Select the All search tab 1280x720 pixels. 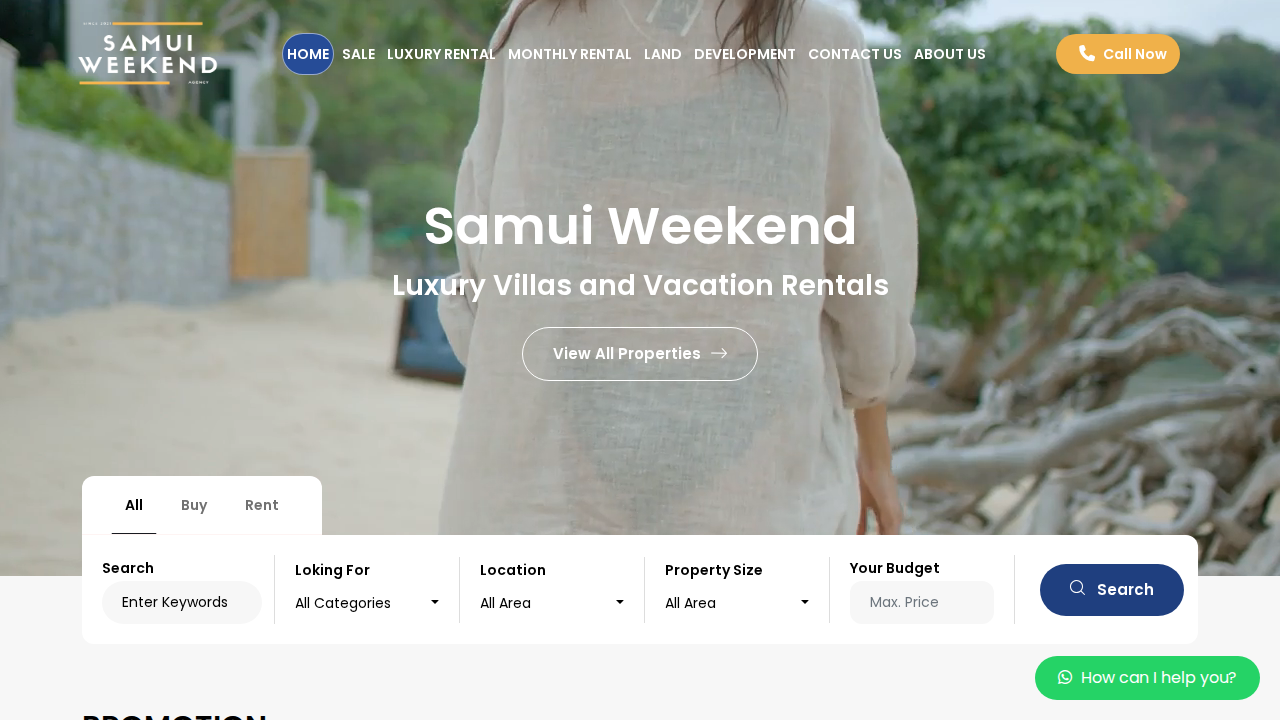click(x=134, y=505)
